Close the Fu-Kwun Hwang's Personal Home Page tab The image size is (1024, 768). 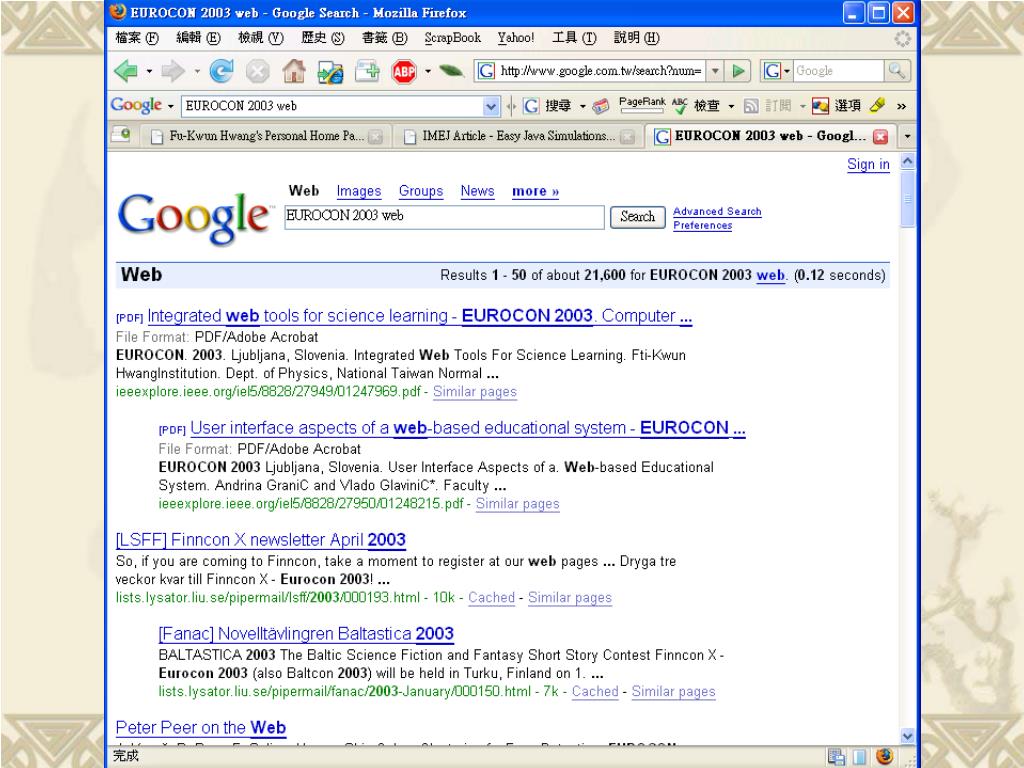pos(375,136)
